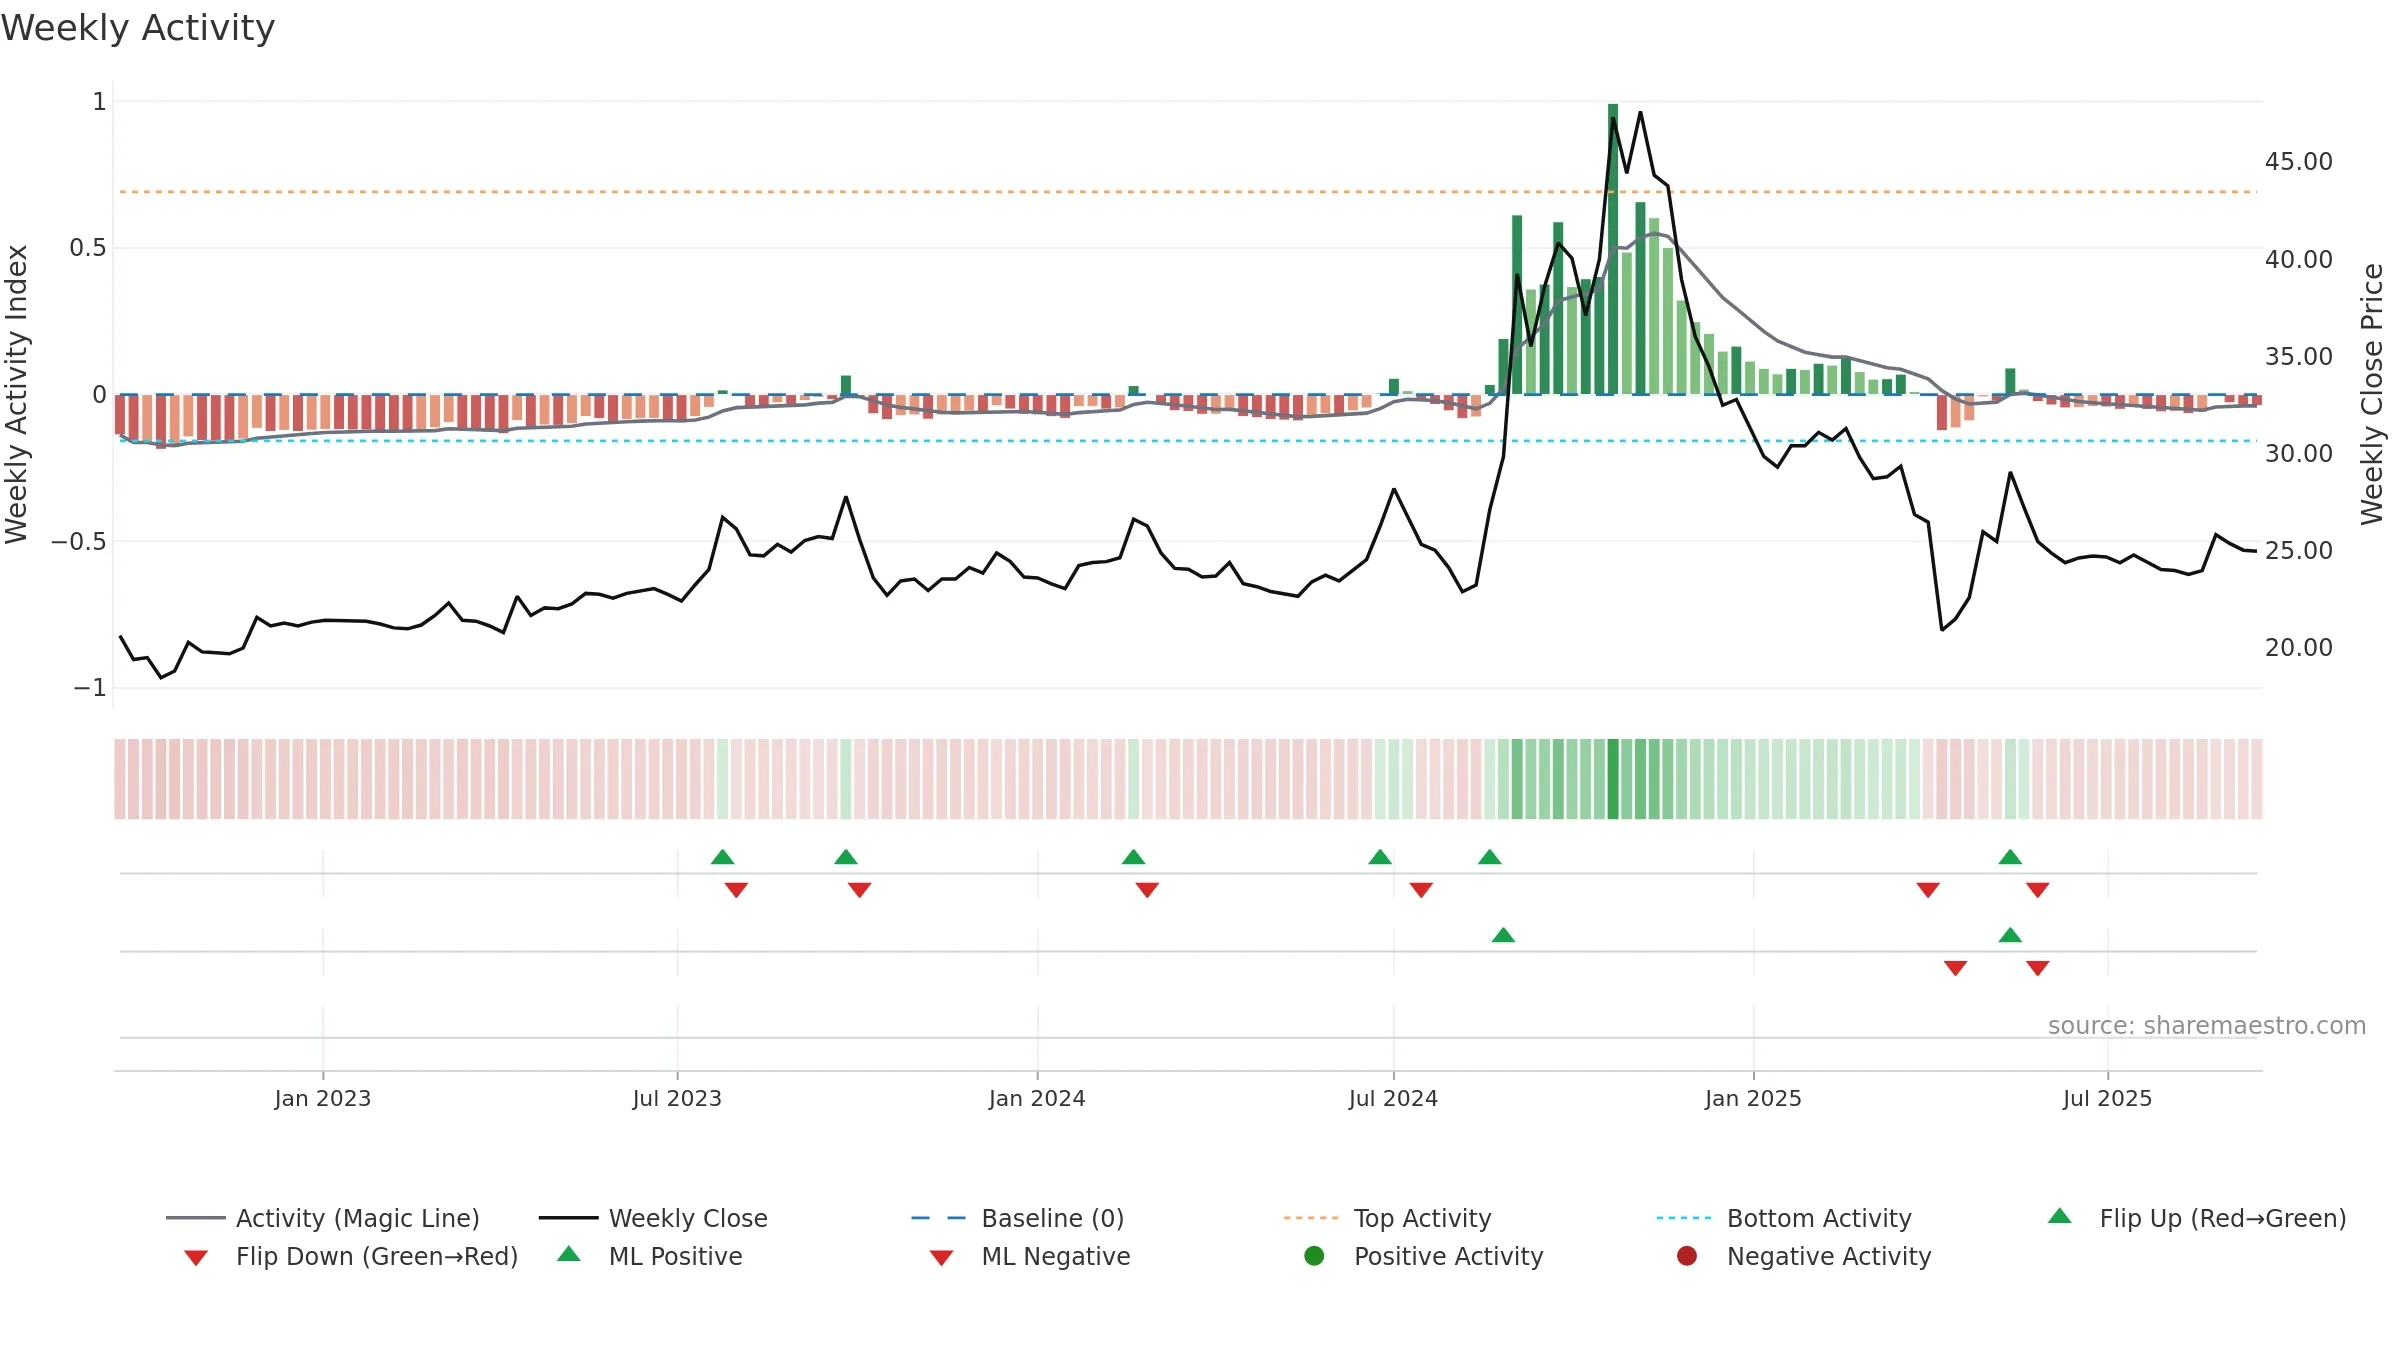Click the flip-up marker near Feb 2024
The width and height of the screenshot is (2400, 1350).
tap(1133, 857)
